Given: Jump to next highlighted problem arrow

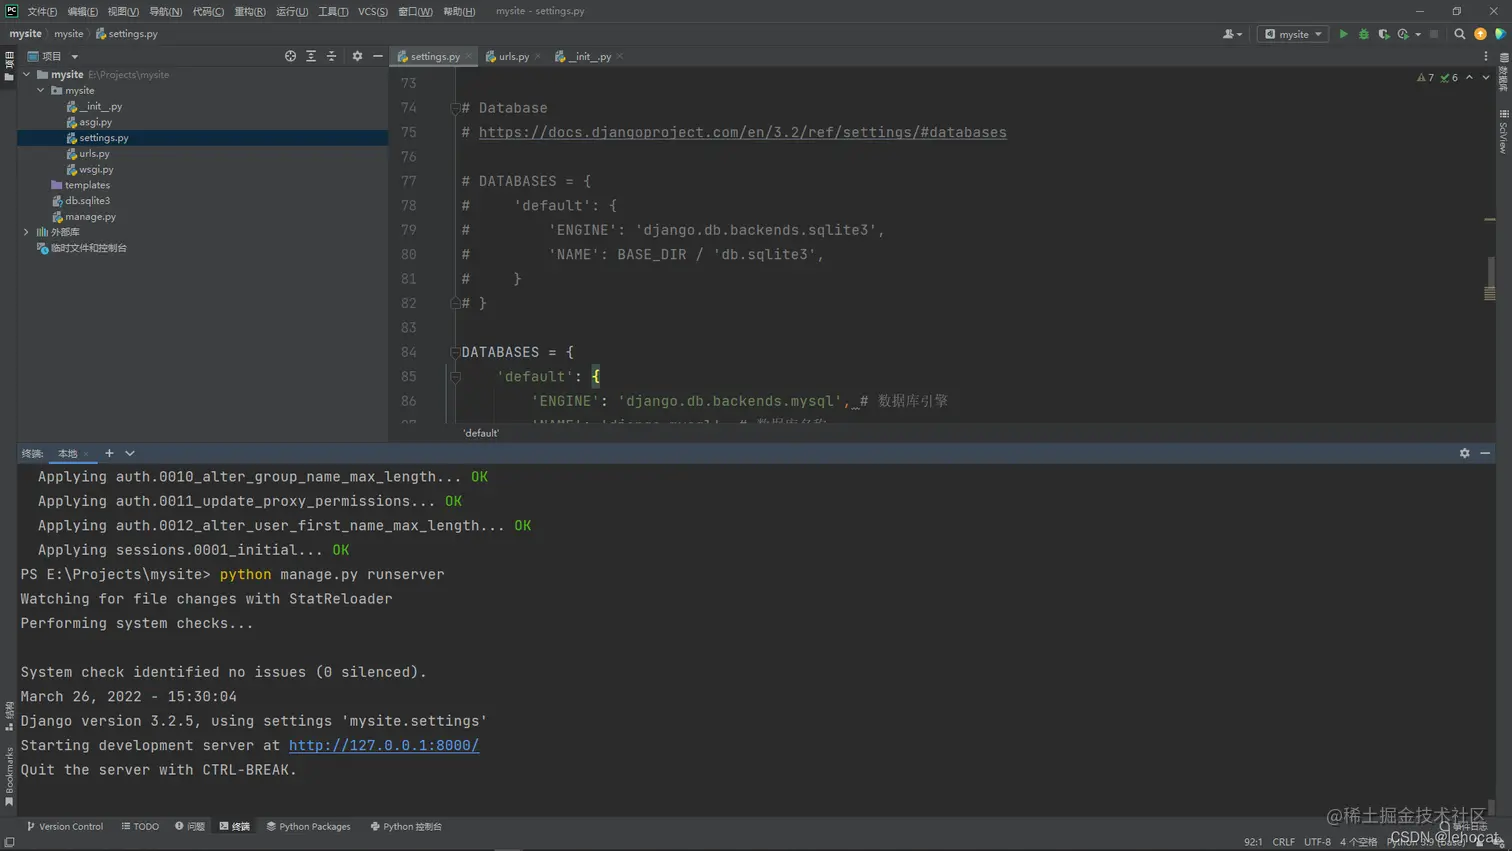Looking at the screenshot, I should [1485, 77].
